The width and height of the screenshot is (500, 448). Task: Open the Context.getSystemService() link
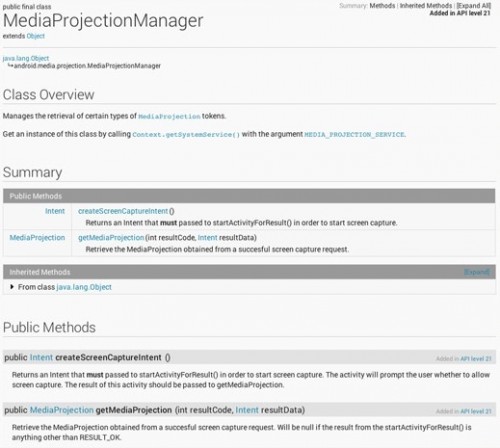(x=186, y=135)
